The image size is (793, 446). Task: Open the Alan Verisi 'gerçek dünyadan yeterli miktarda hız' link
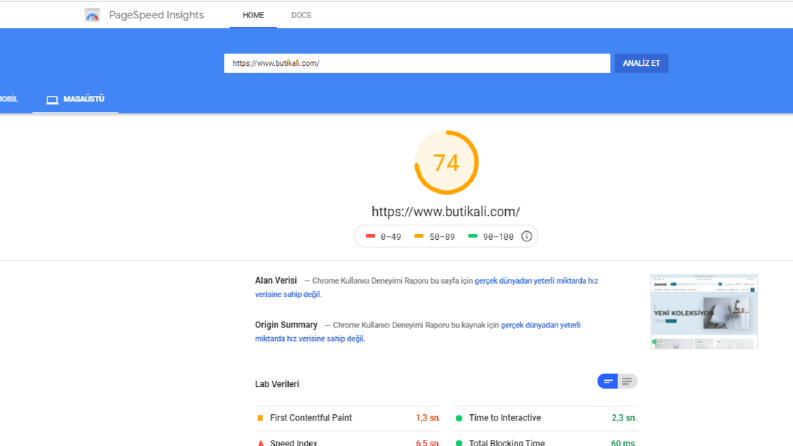point(536,281)
